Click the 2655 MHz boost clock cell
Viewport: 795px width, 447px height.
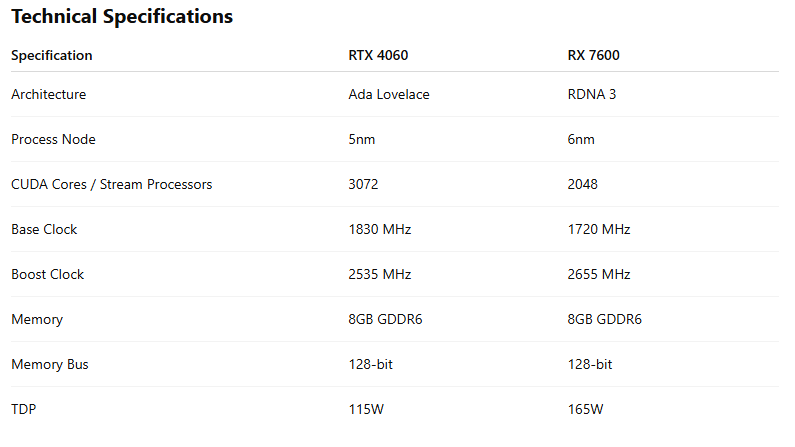pos(599,275)
